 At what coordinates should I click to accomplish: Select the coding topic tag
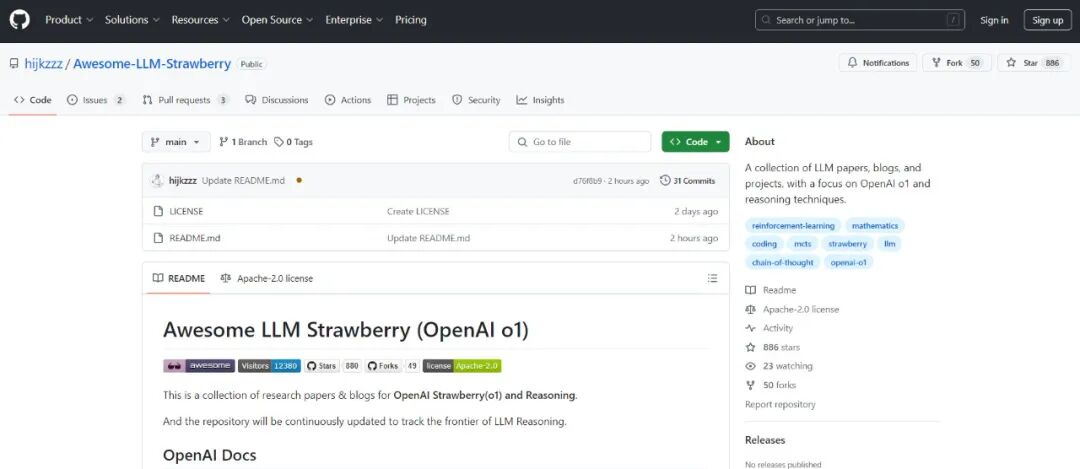point(764,244)
